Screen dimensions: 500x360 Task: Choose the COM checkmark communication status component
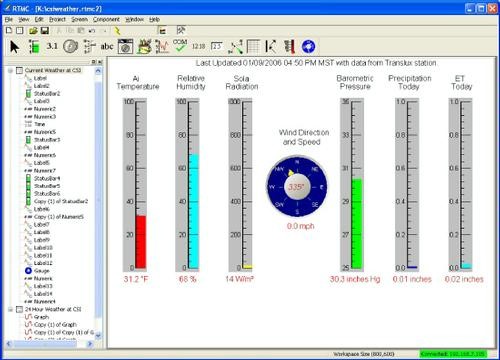click(180, 45)
